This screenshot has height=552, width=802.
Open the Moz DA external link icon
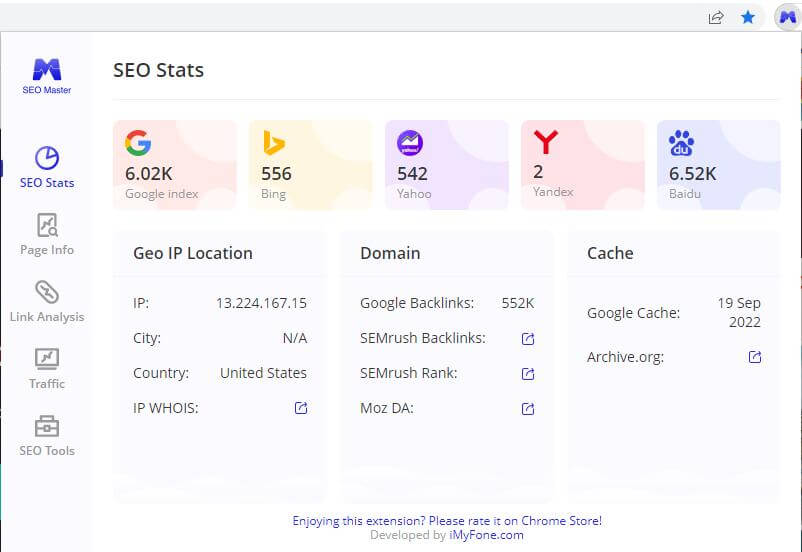(x=528, y=409)
